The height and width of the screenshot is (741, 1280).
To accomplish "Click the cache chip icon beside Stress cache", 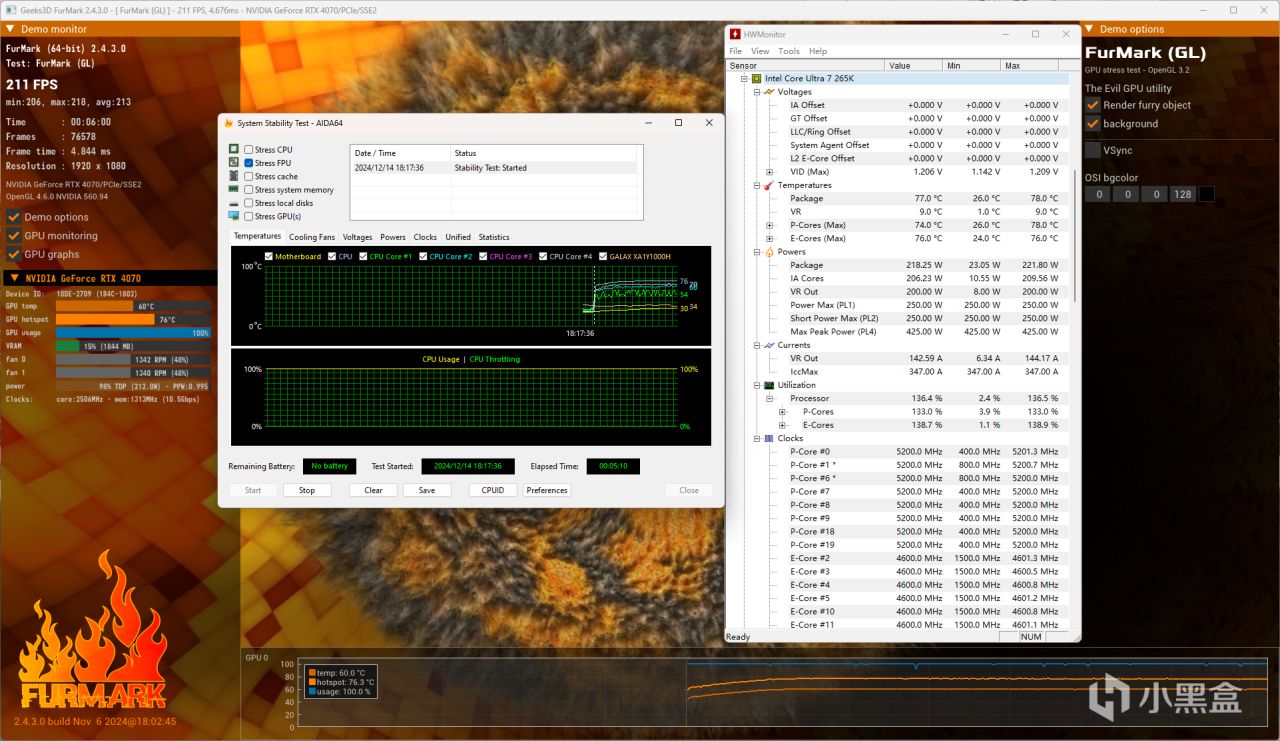I will coord(234,176).
